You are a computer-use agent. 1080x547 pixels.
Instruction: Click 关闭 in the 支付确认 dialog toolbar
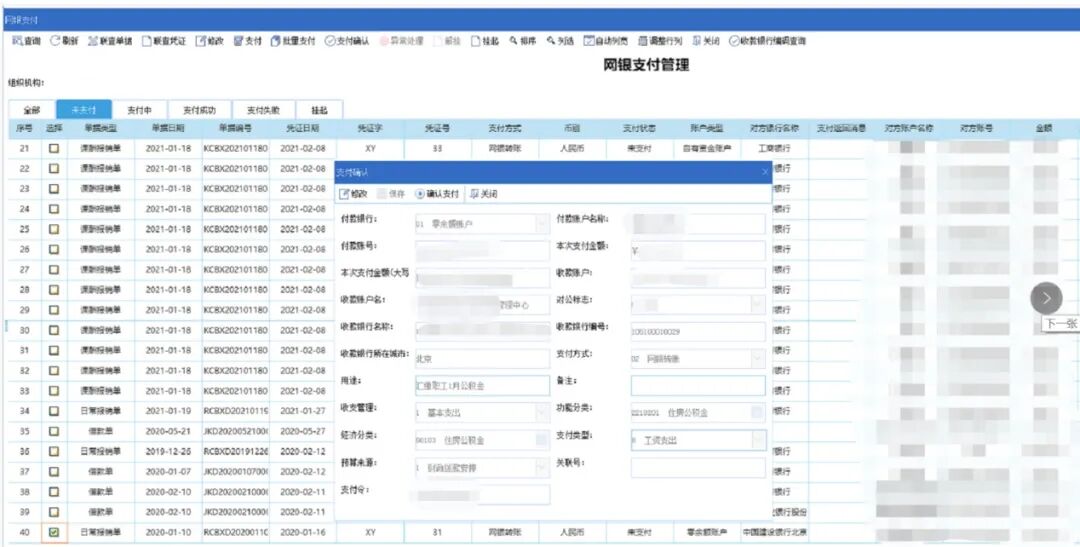(484, 194)
